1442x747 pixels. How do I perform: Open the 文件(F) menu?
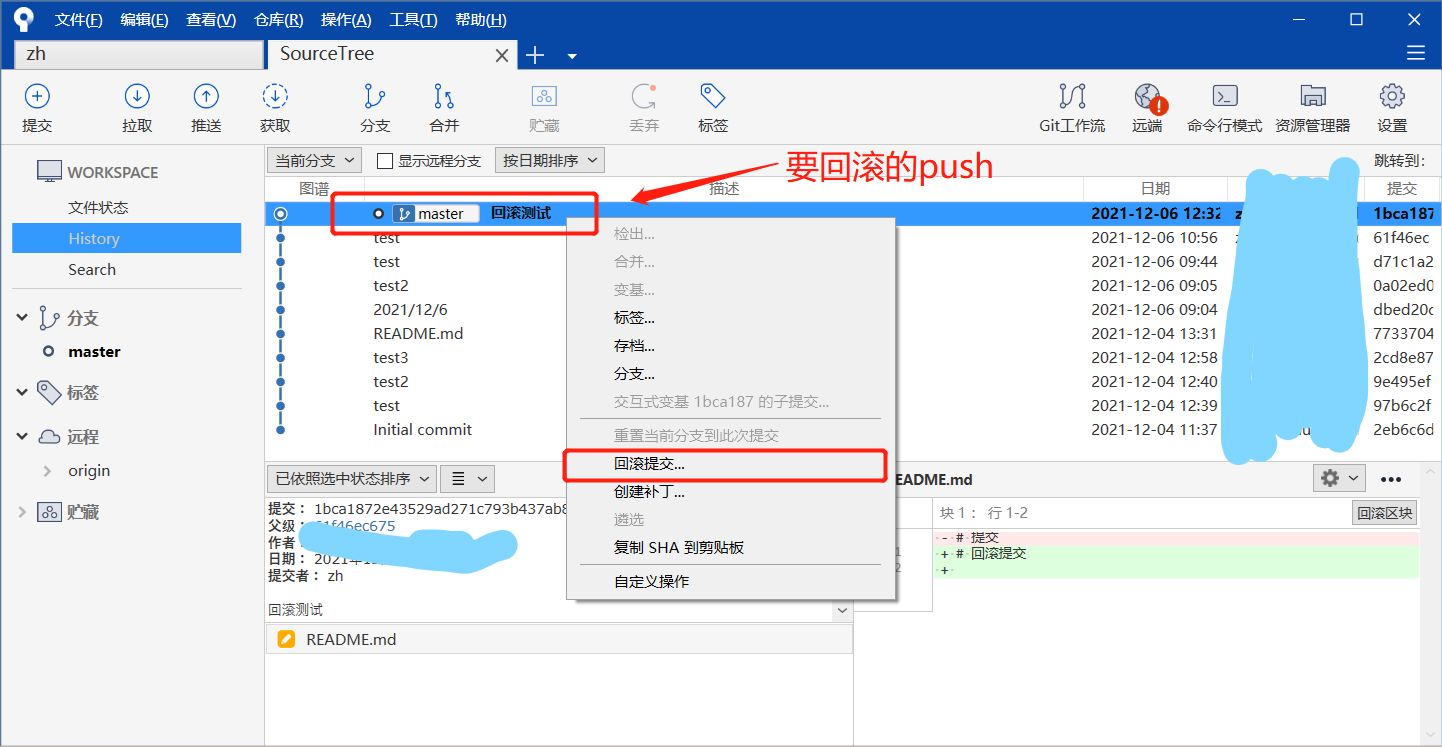(79, 20)
